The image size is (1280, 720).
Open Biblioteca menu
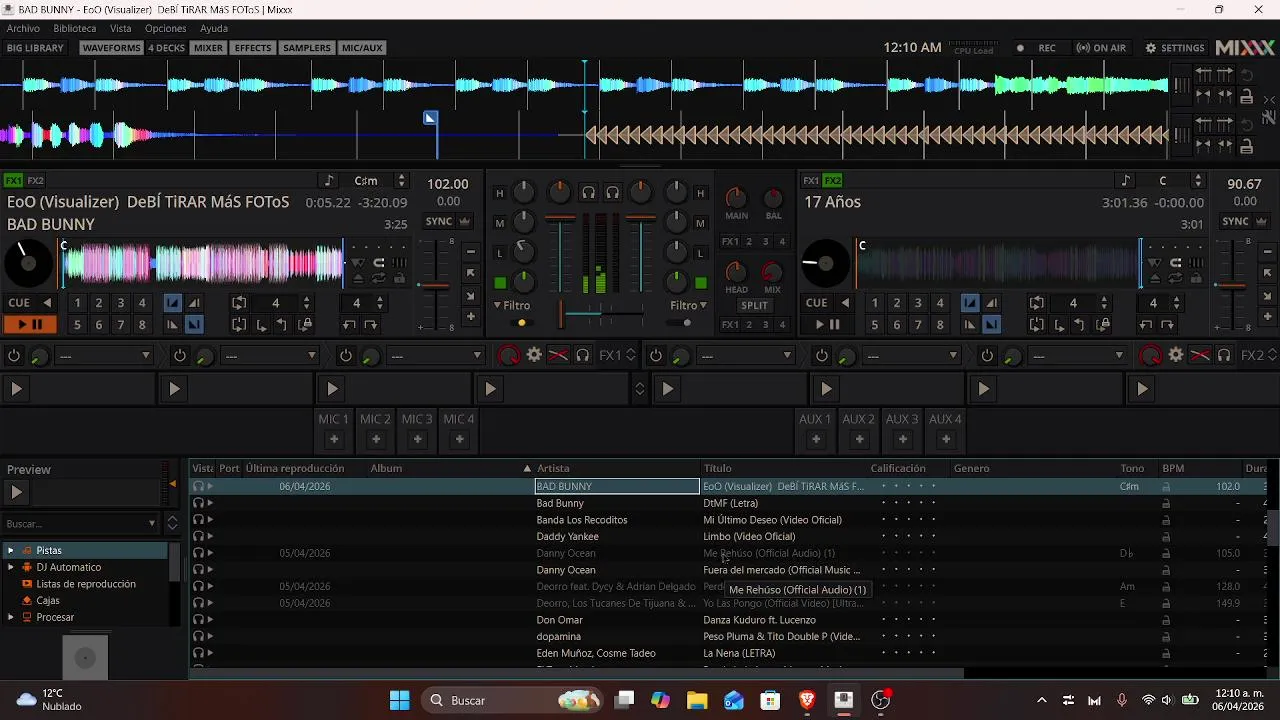[75, 29]
